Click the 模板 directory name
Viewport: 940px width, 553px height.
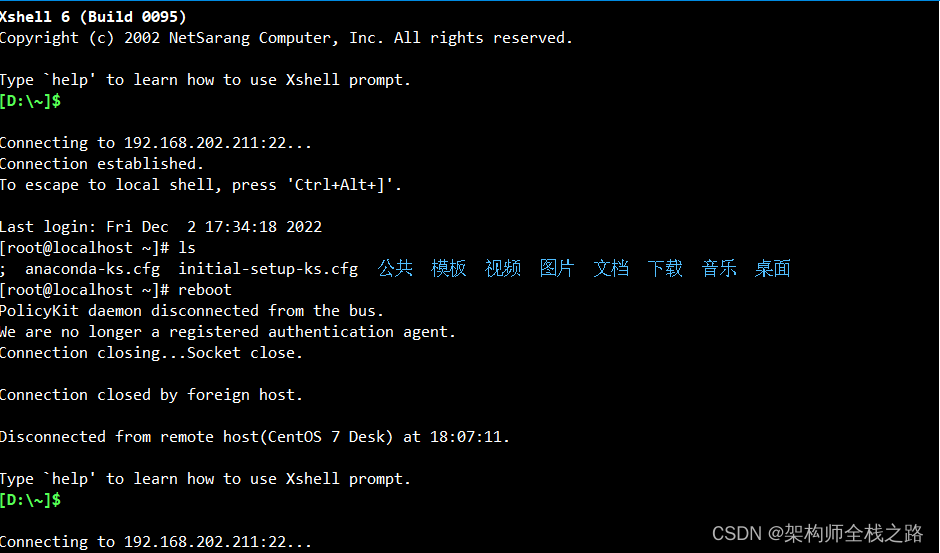point(449,268)
